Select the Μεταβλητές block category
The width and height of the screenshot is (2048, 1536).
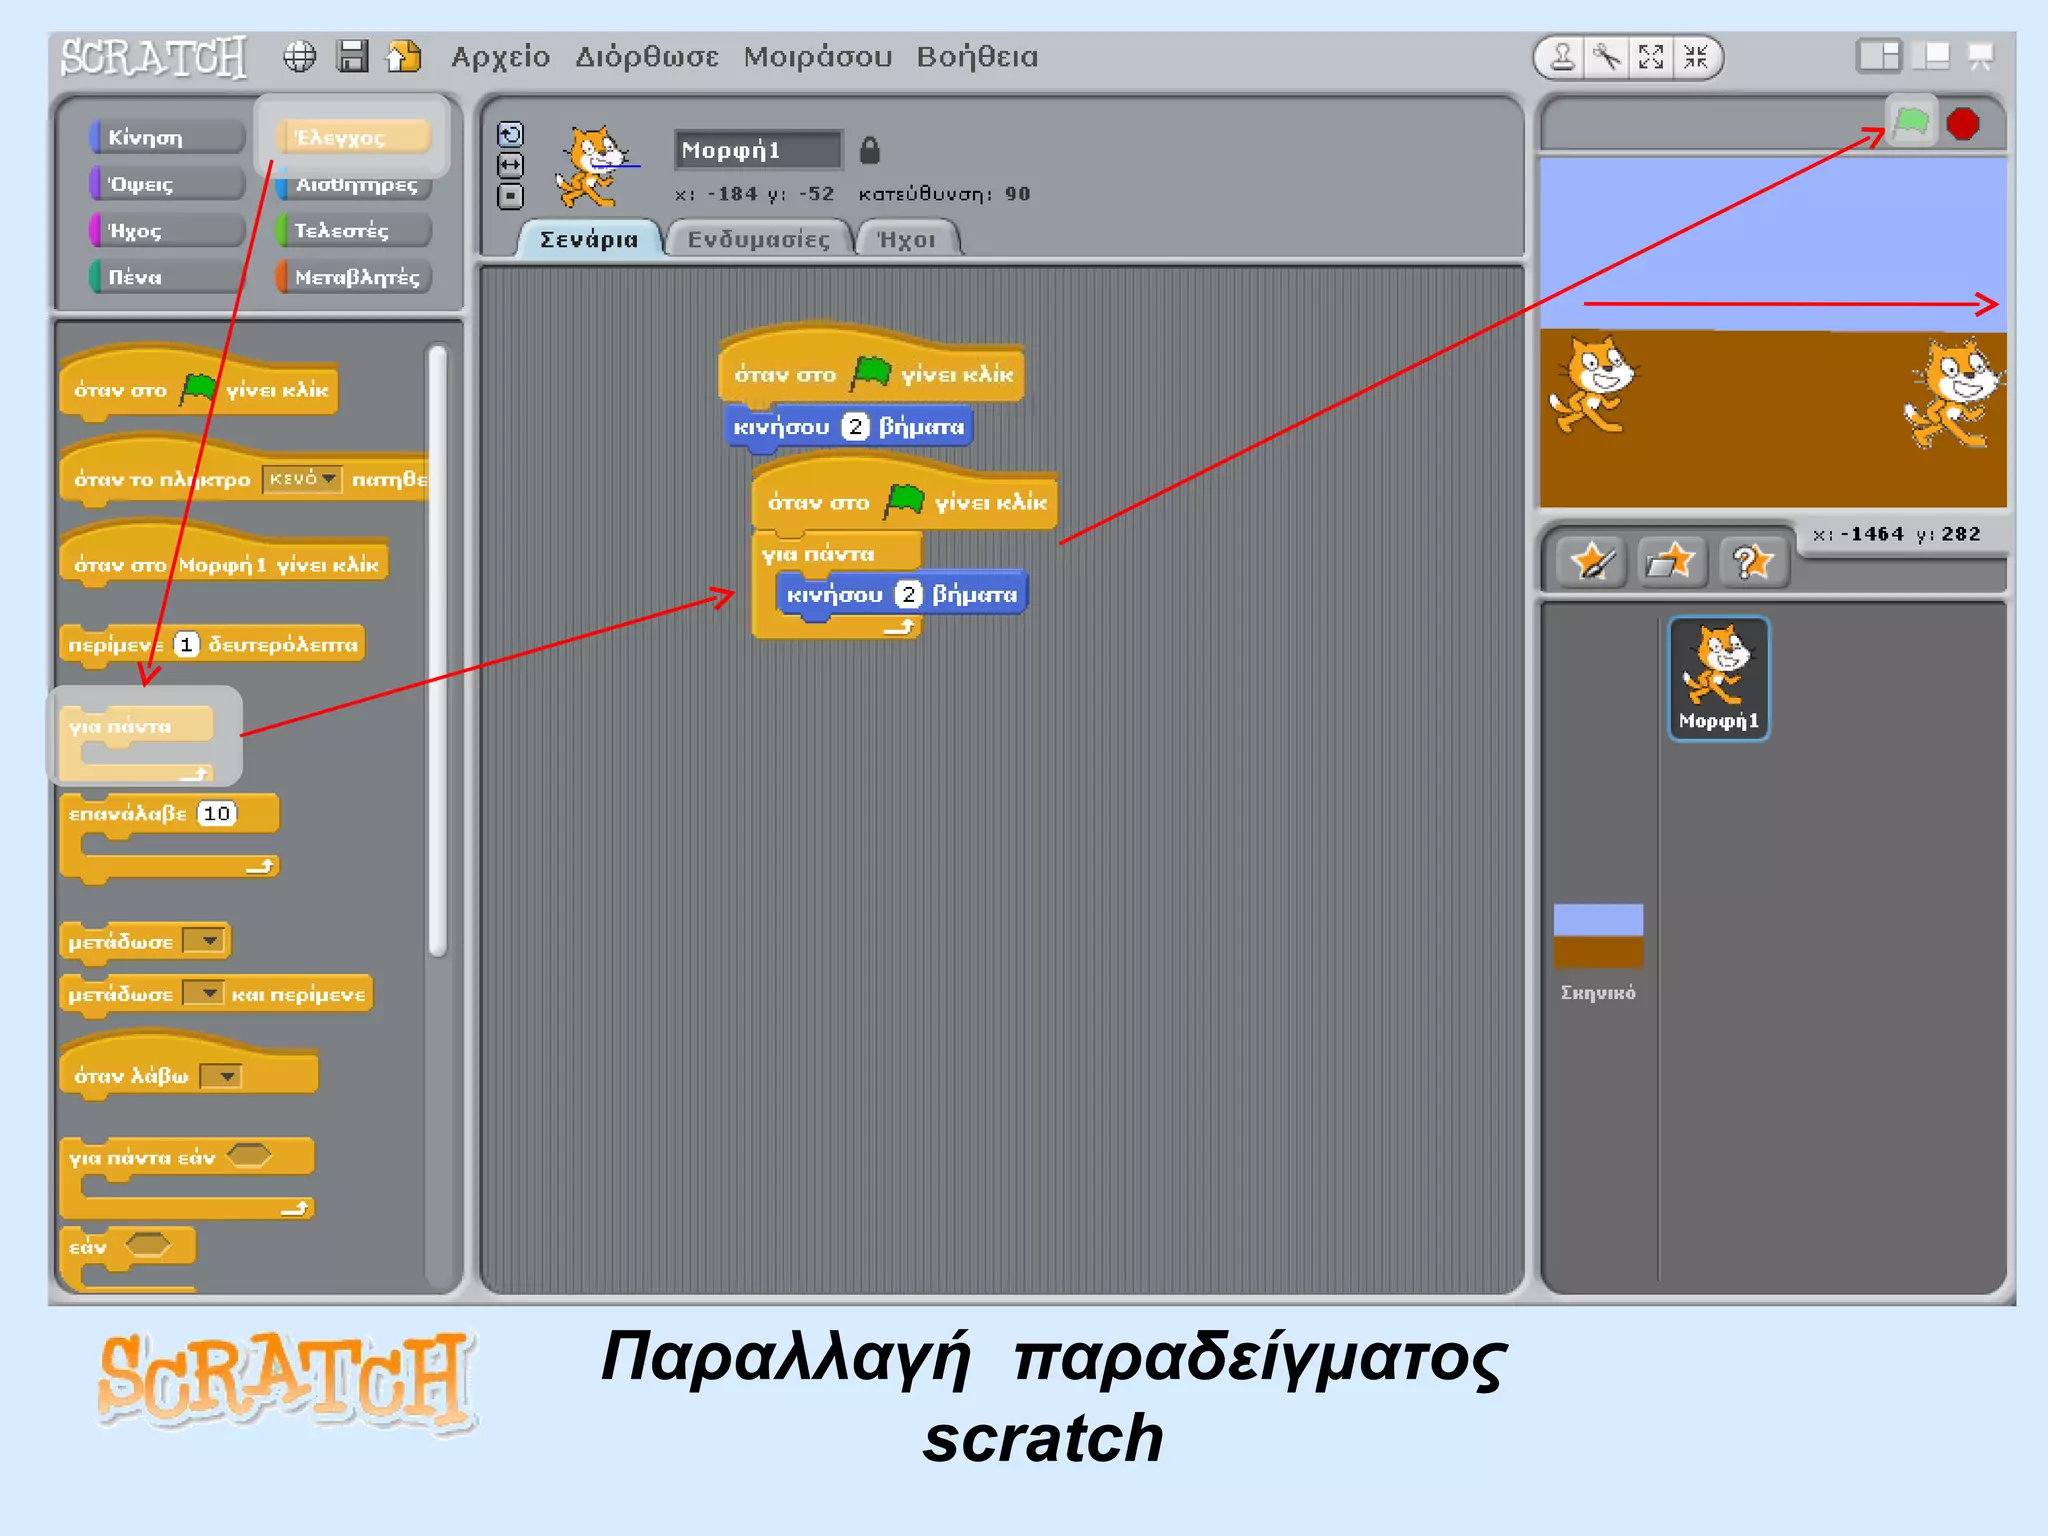(353, 277)
